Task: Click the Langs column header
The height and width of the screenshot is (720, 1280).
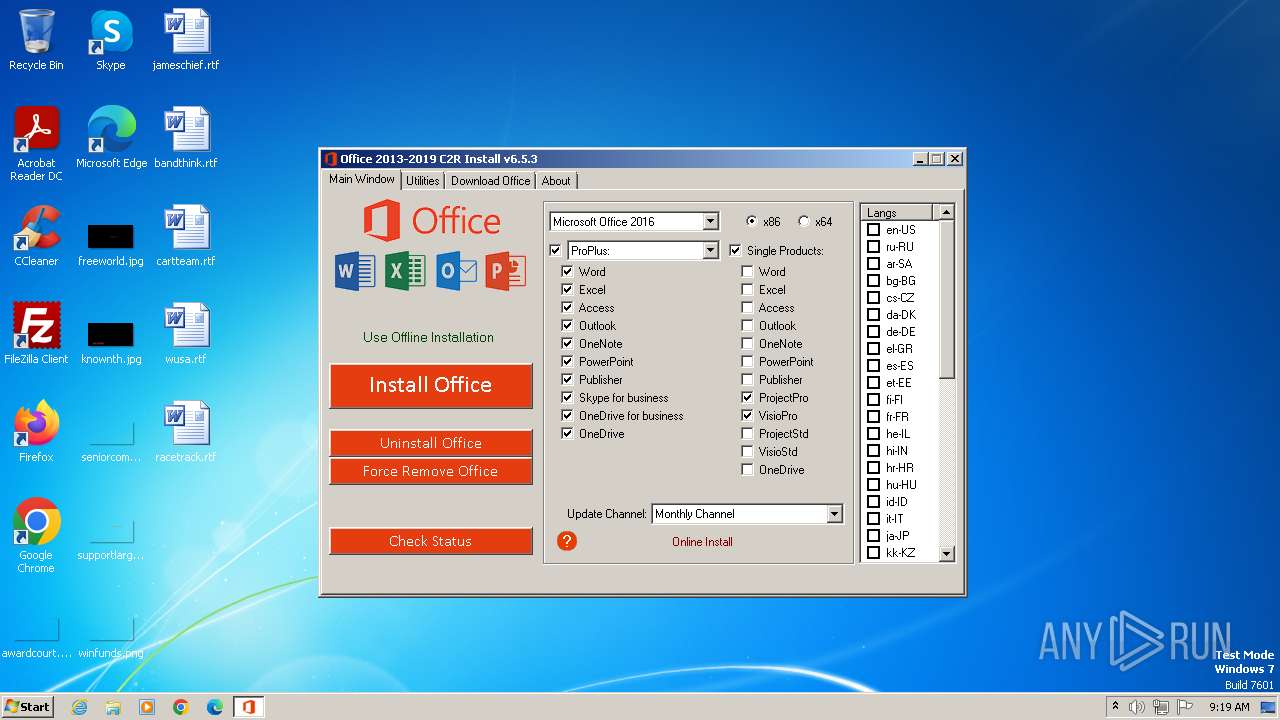Action: (x=897, y=212)
